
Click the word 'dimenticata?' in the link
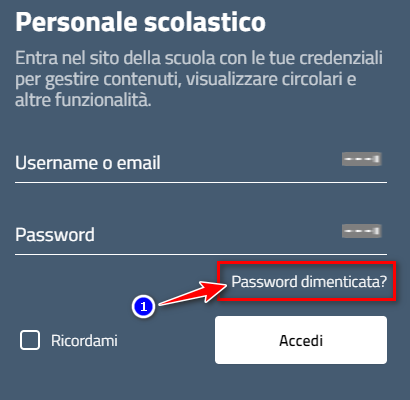pyautogui.click(x=344, y=282)
